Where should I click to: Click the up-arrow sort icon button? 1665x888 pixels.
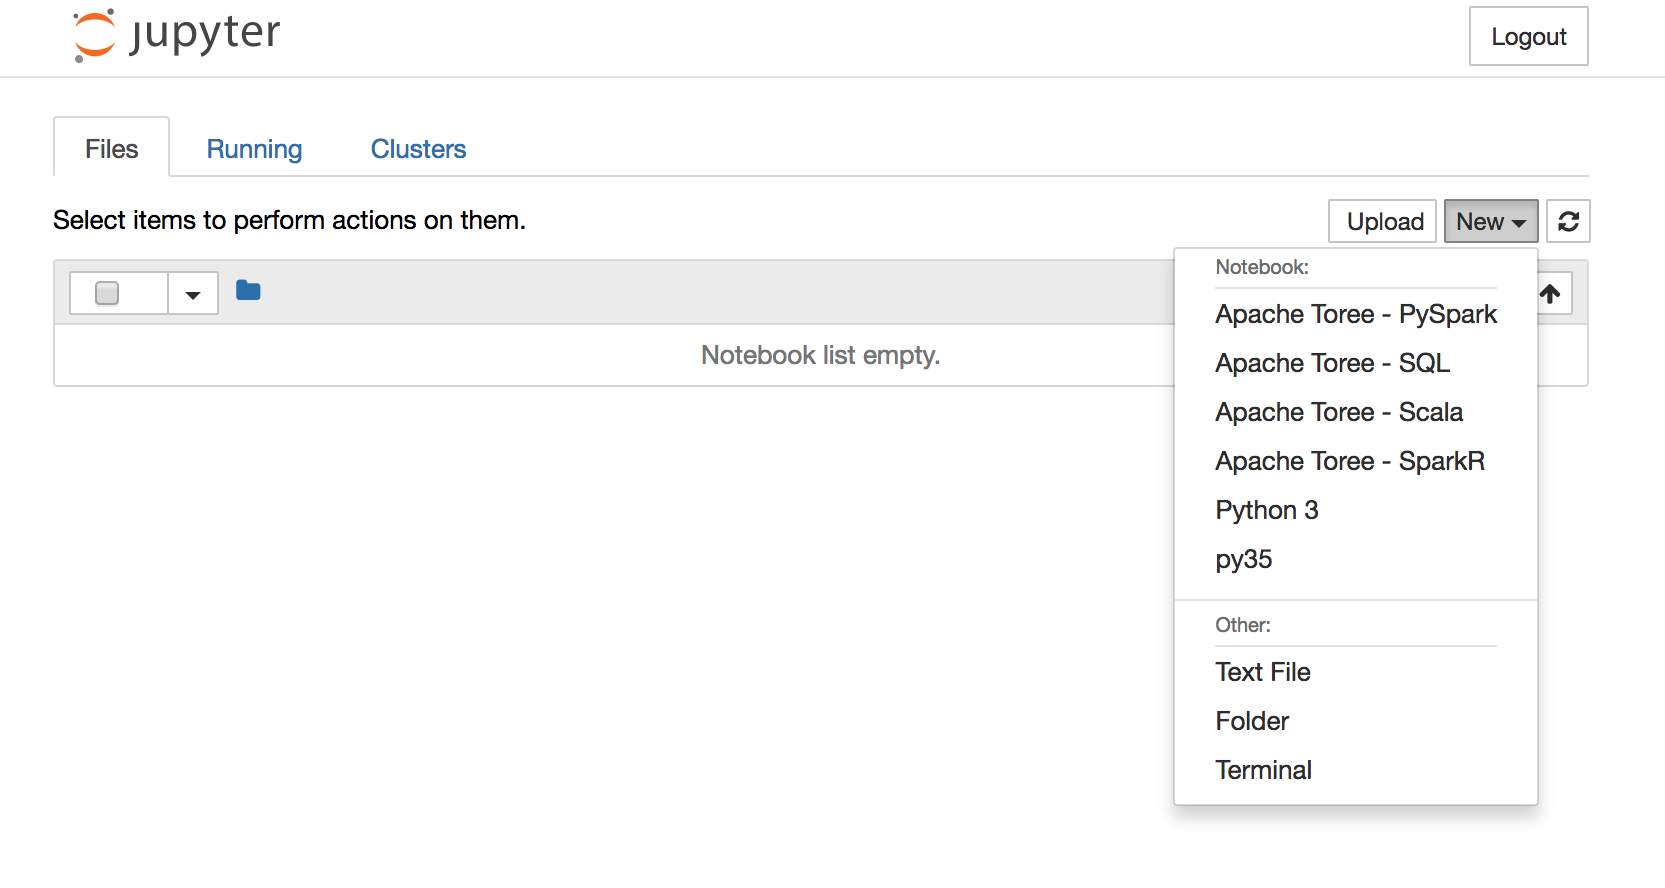click(1555, 293)
